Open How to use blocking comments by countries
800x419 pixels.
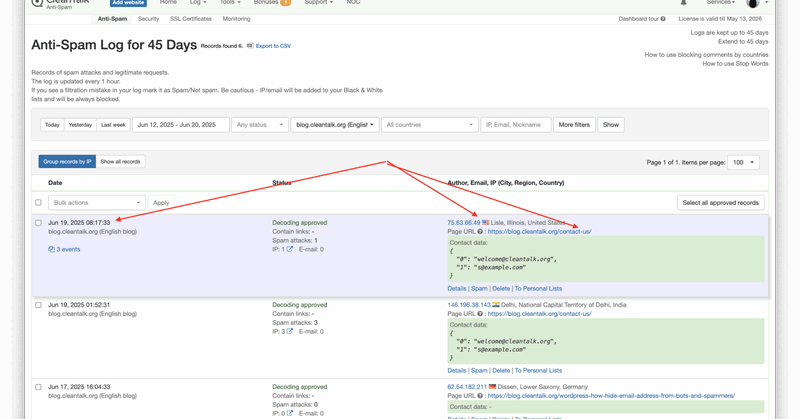coord(706,55)
